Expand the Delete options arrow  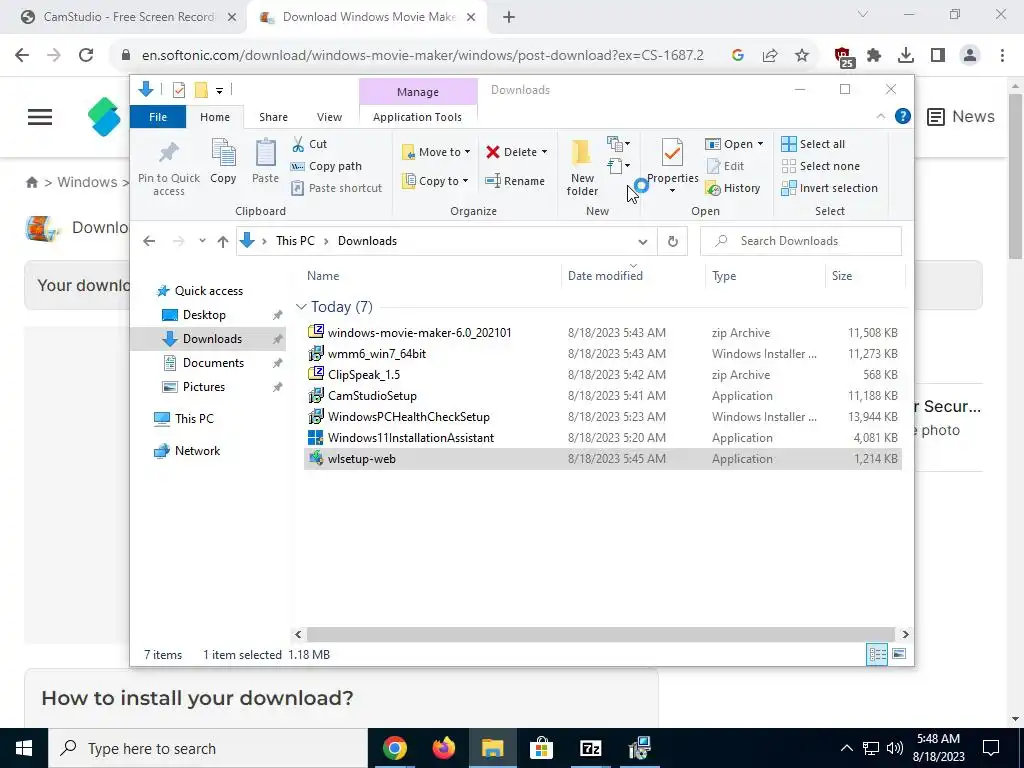point(545,152)
